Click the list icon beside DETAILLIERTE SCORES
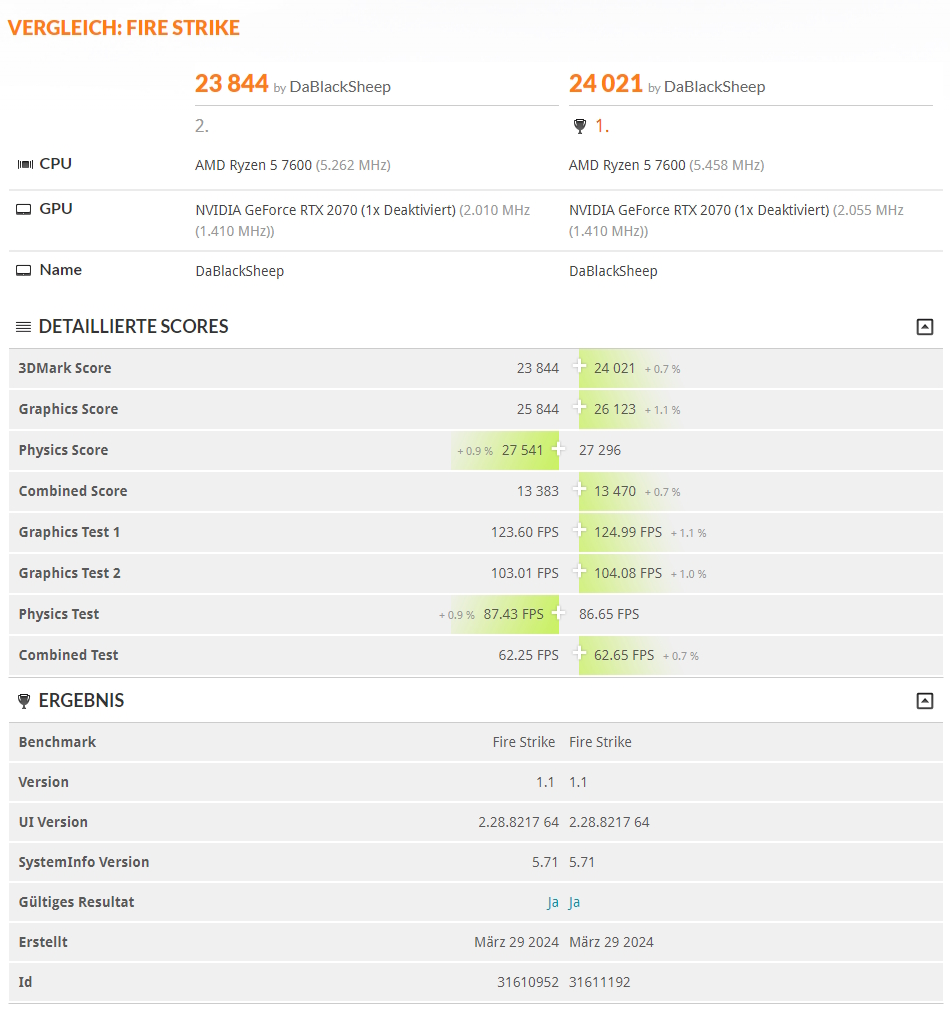 [22, 326]
